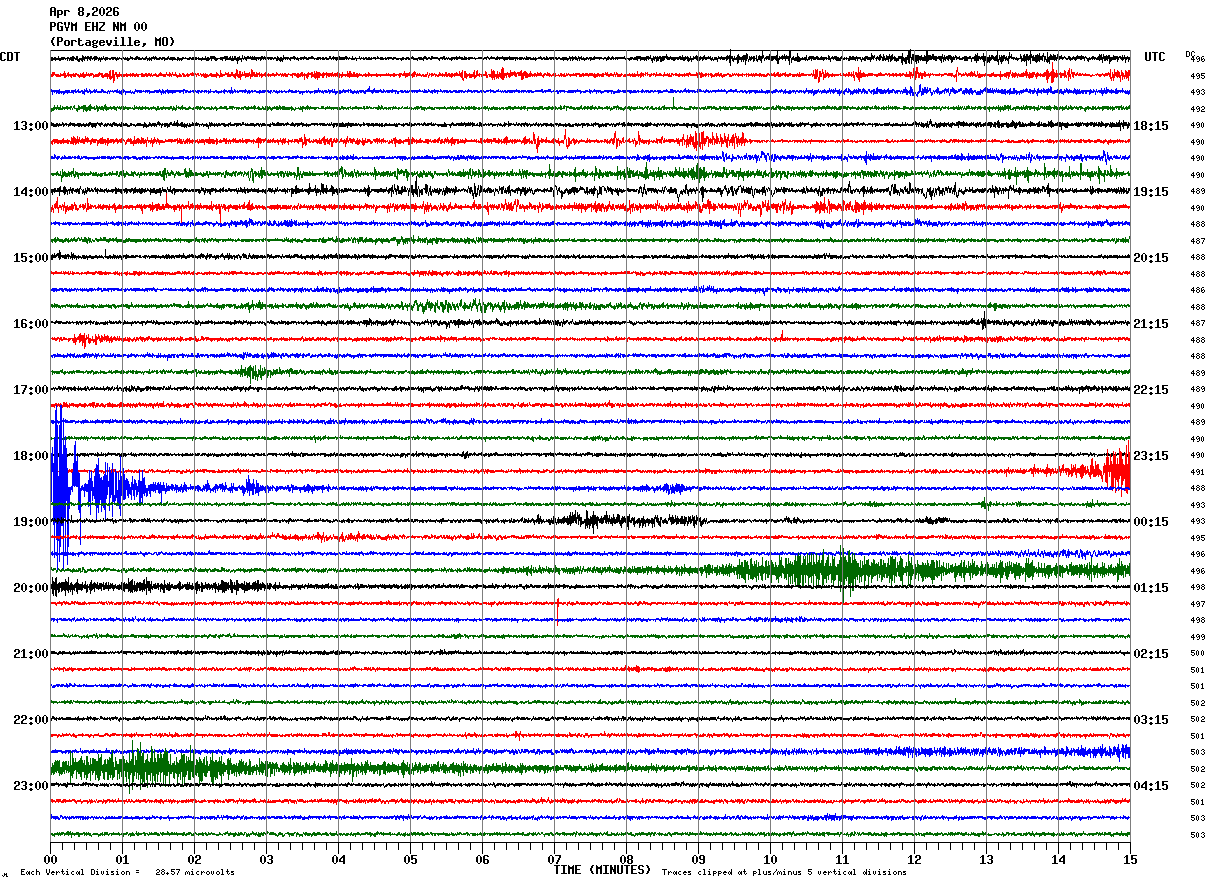Click the minute '01' tick on bottom axis
The height and width of the screenshot is (886, 1210).
123,859
